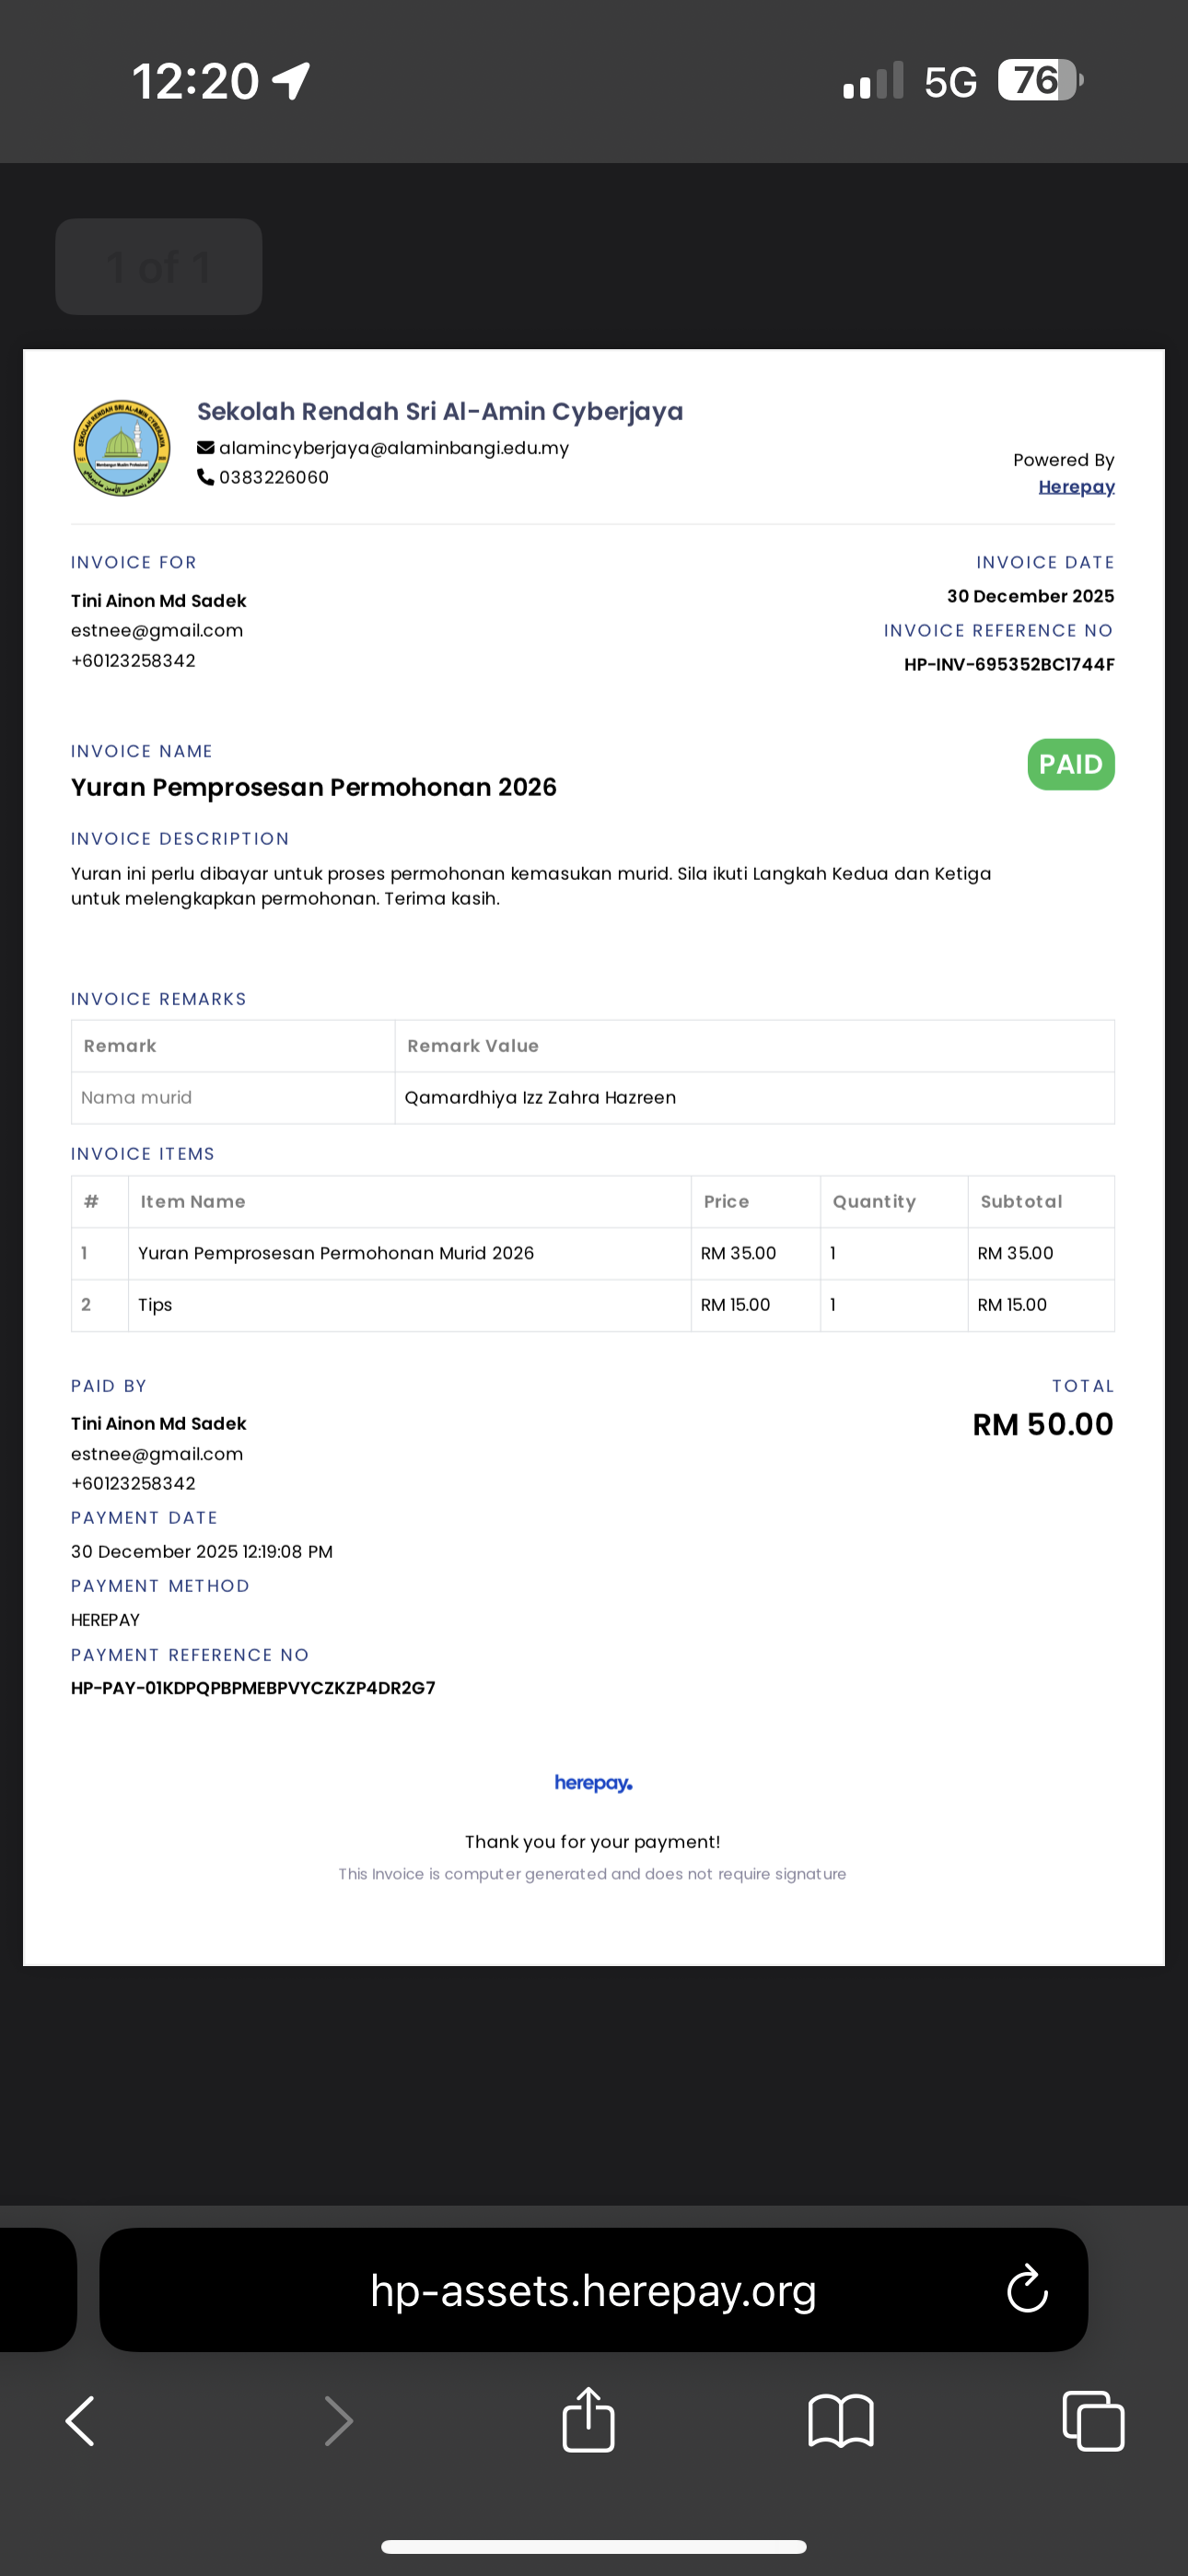
Task: Tap the hp-assets.herepay.org address bar
Action: coord(593,2289)
